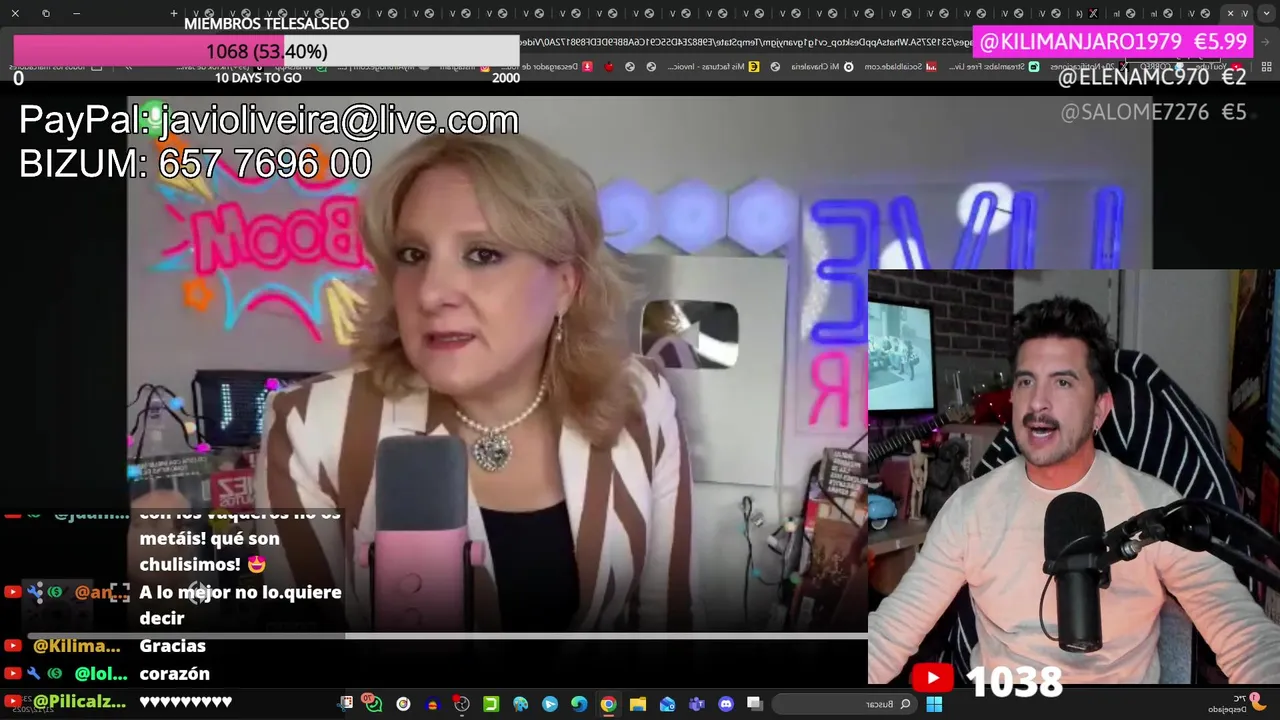The width and height of the screenshot is (1280, 720).
Task: Open Task View from the taskbar
Action: (x=755, y=704)
